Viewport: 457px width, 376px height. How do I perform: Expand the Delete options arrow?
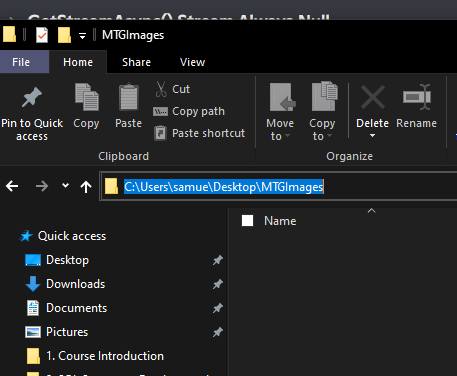(373, 136)
